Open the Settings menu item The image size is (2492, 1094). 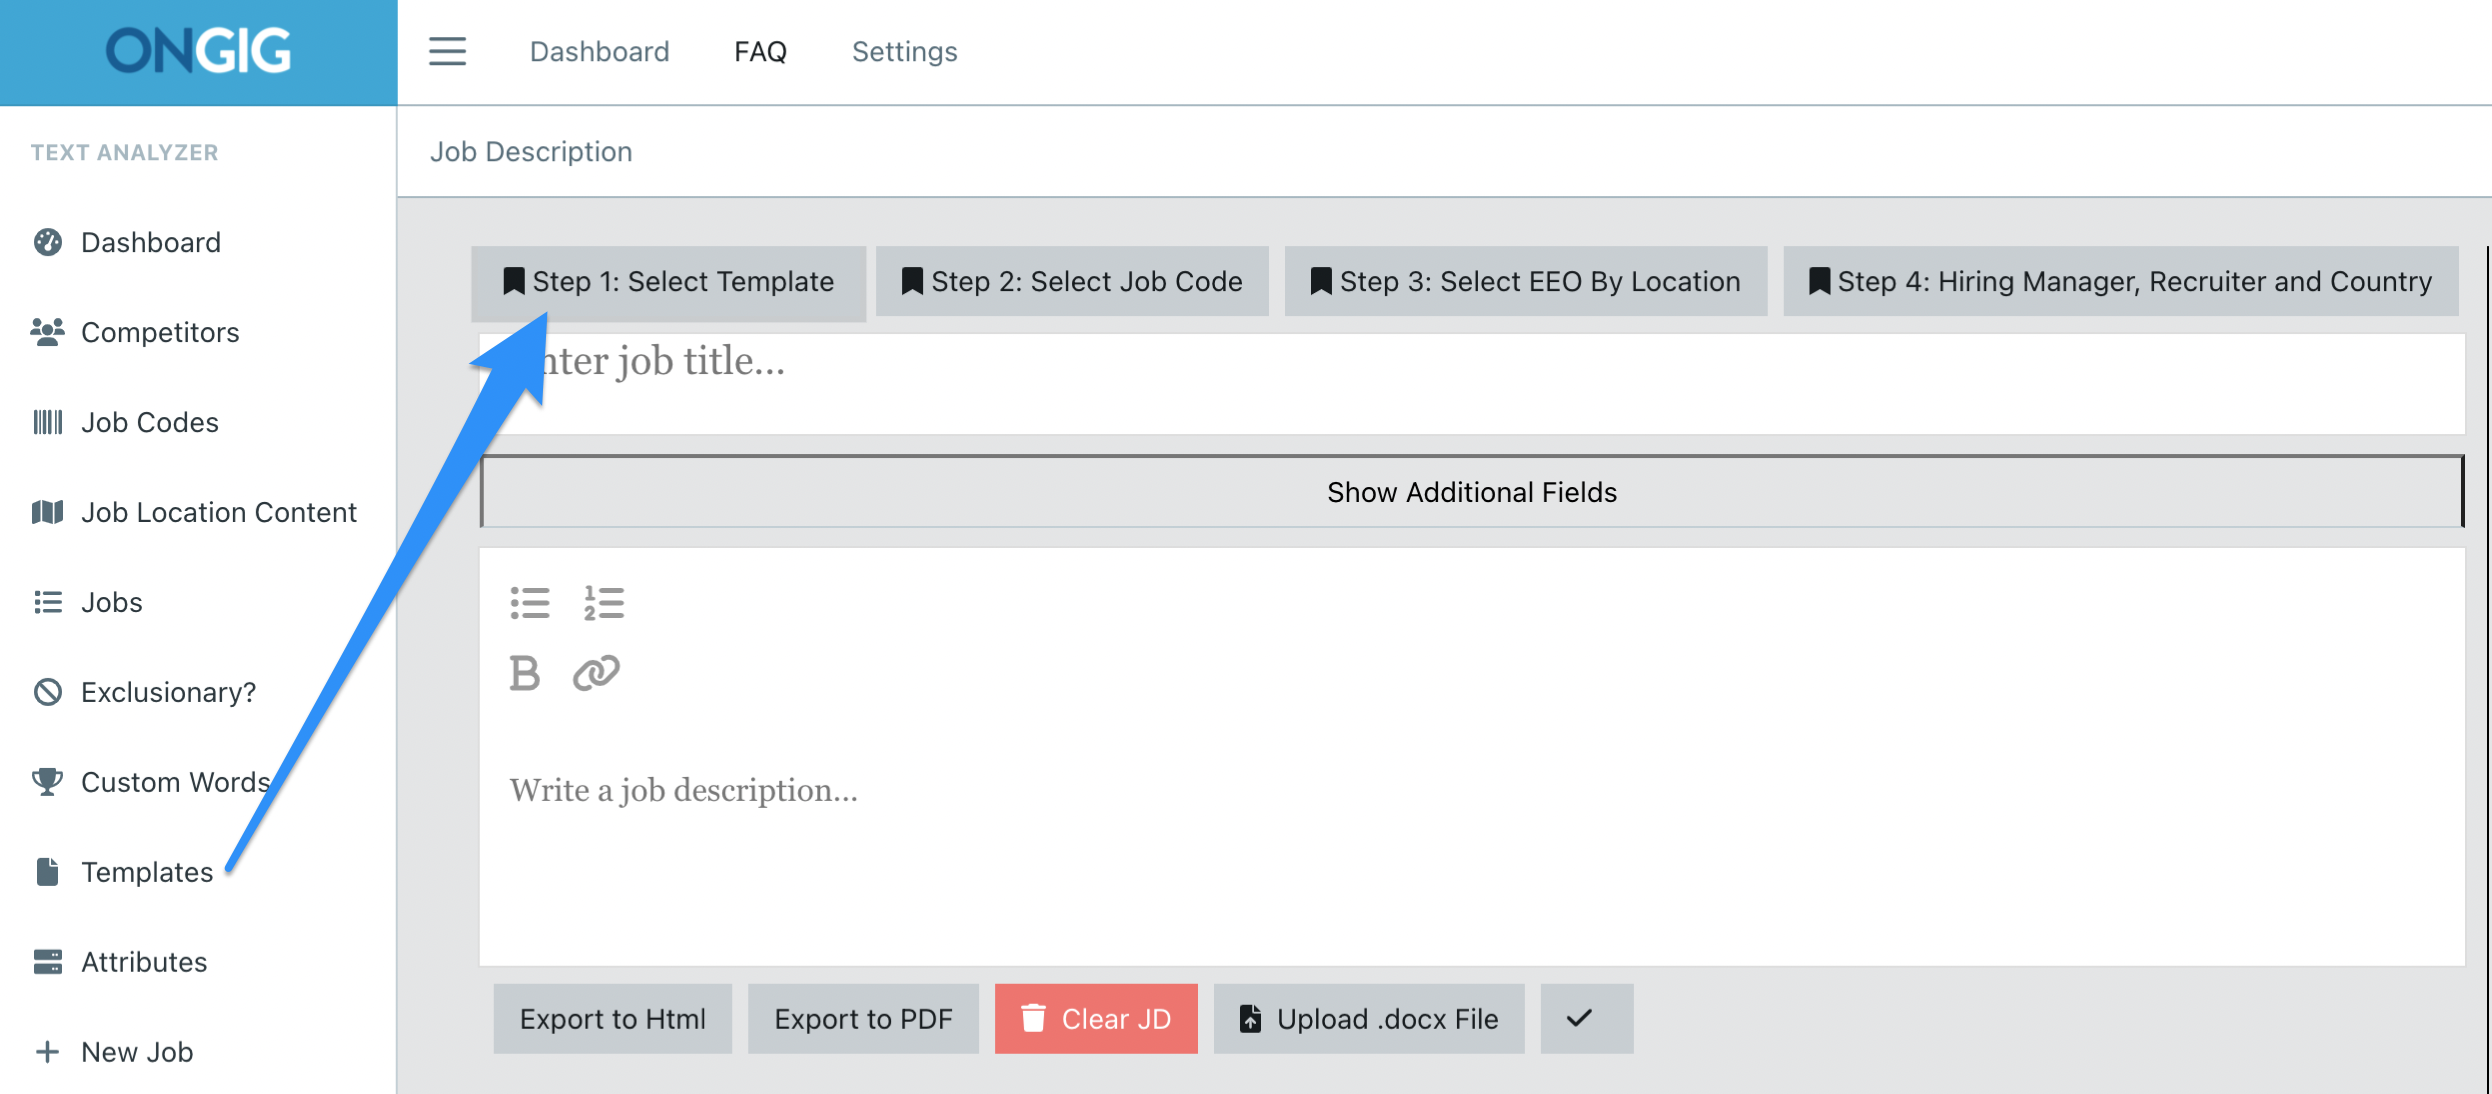(x=903, y=51)
